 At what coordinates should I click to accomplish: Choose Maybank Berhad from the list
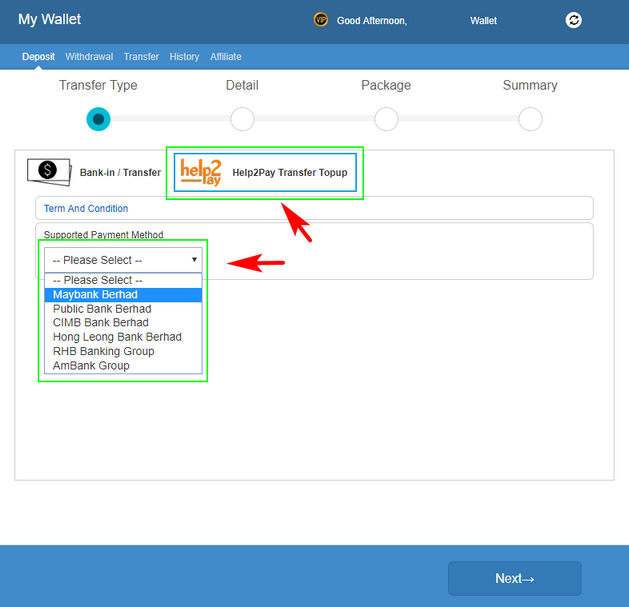click(x=95, y=295)
